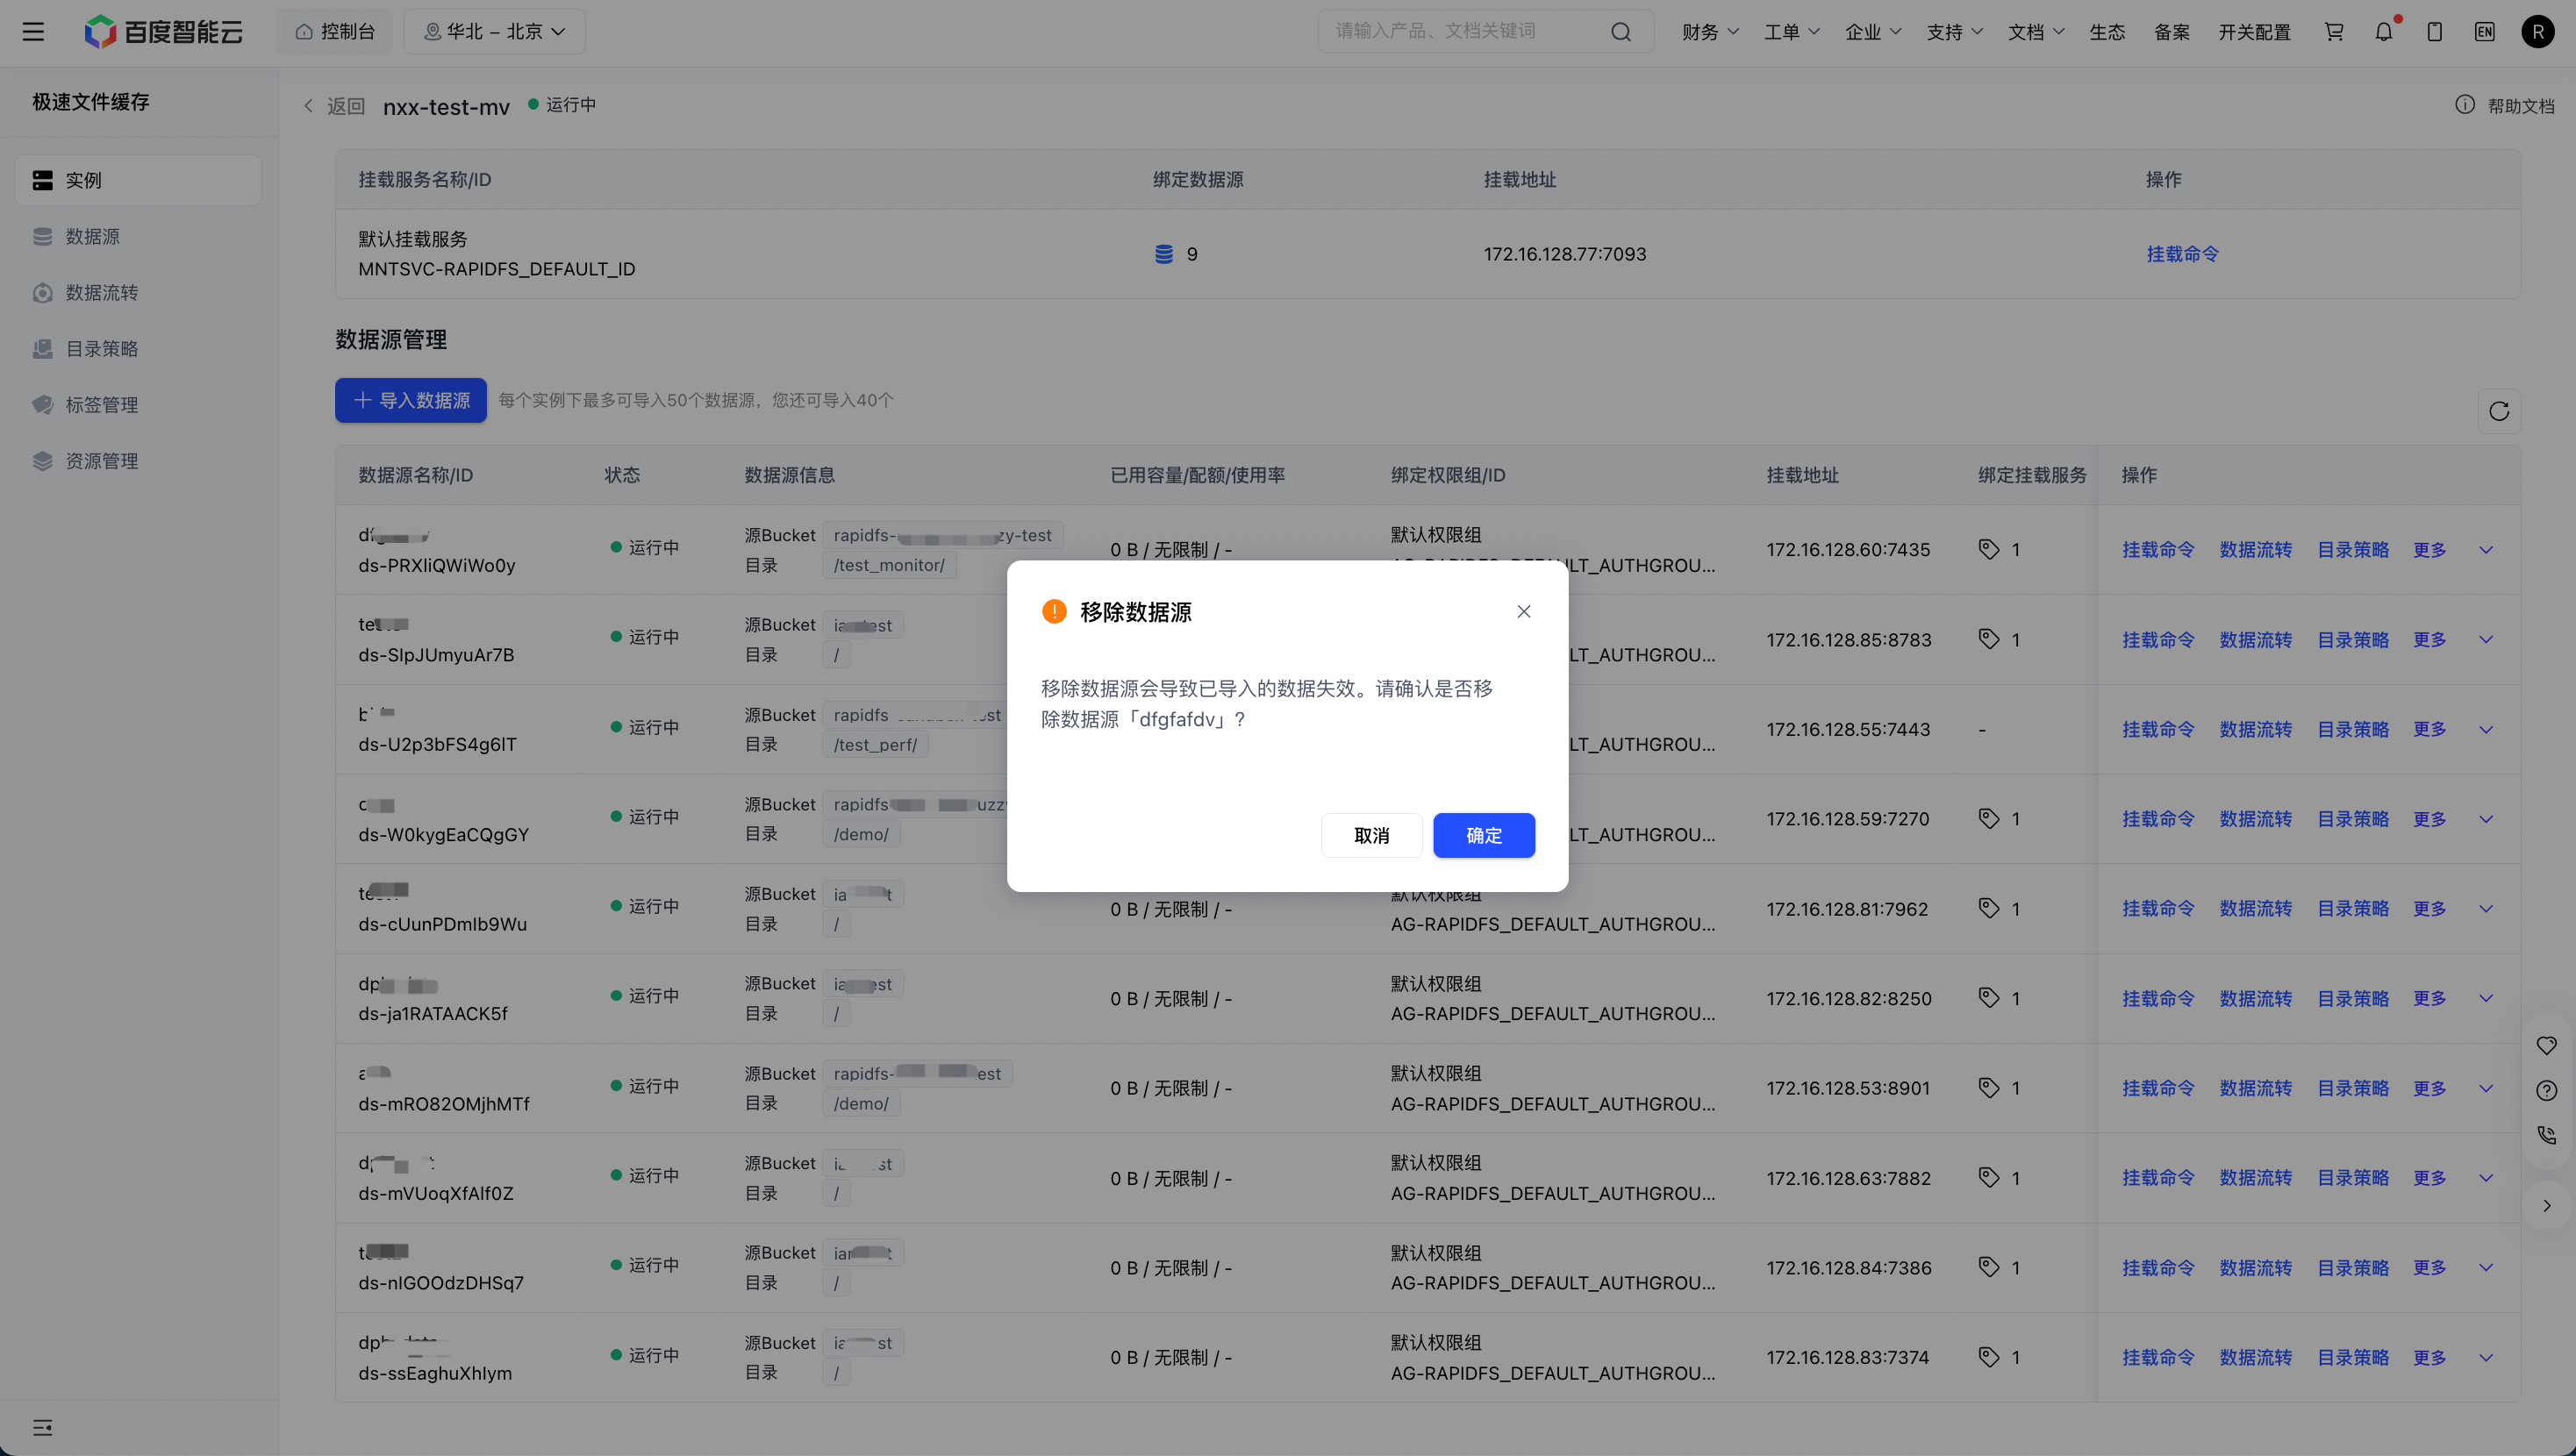Click the search magnifier icon
The height and width of the screenshot is (1456, 2576).
(1621, 32)
